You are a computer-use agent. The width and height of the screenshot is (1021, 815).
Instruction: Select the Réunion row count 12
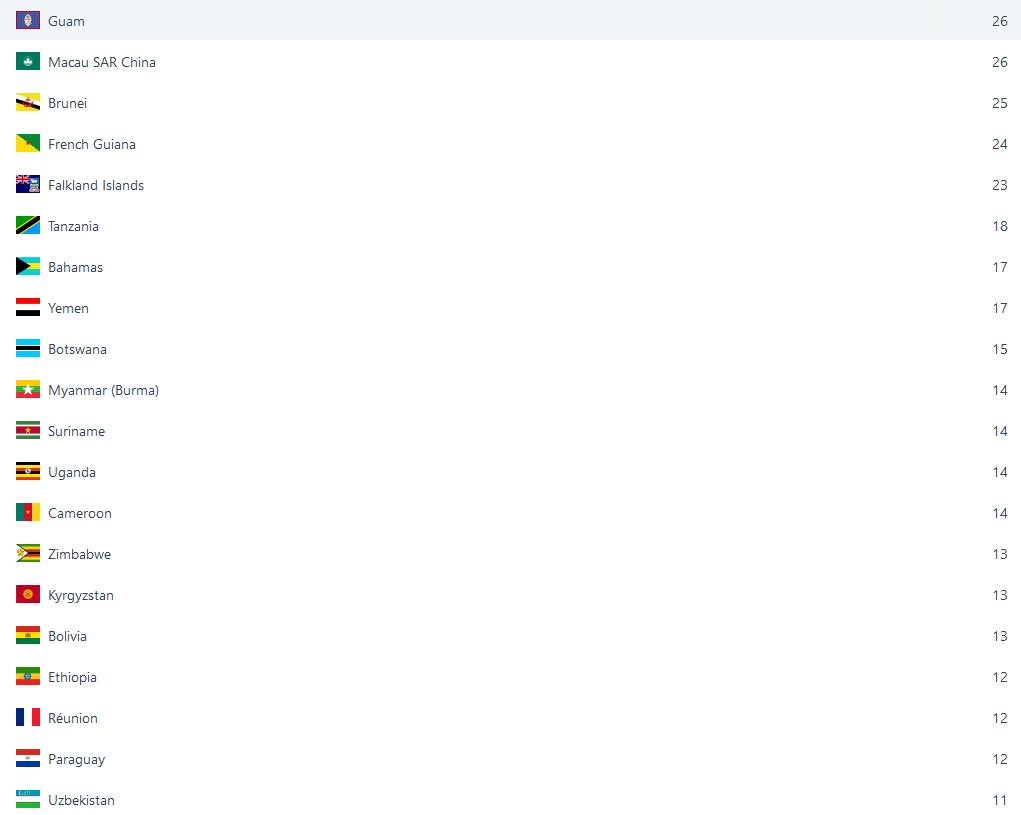coord(1000,718)
